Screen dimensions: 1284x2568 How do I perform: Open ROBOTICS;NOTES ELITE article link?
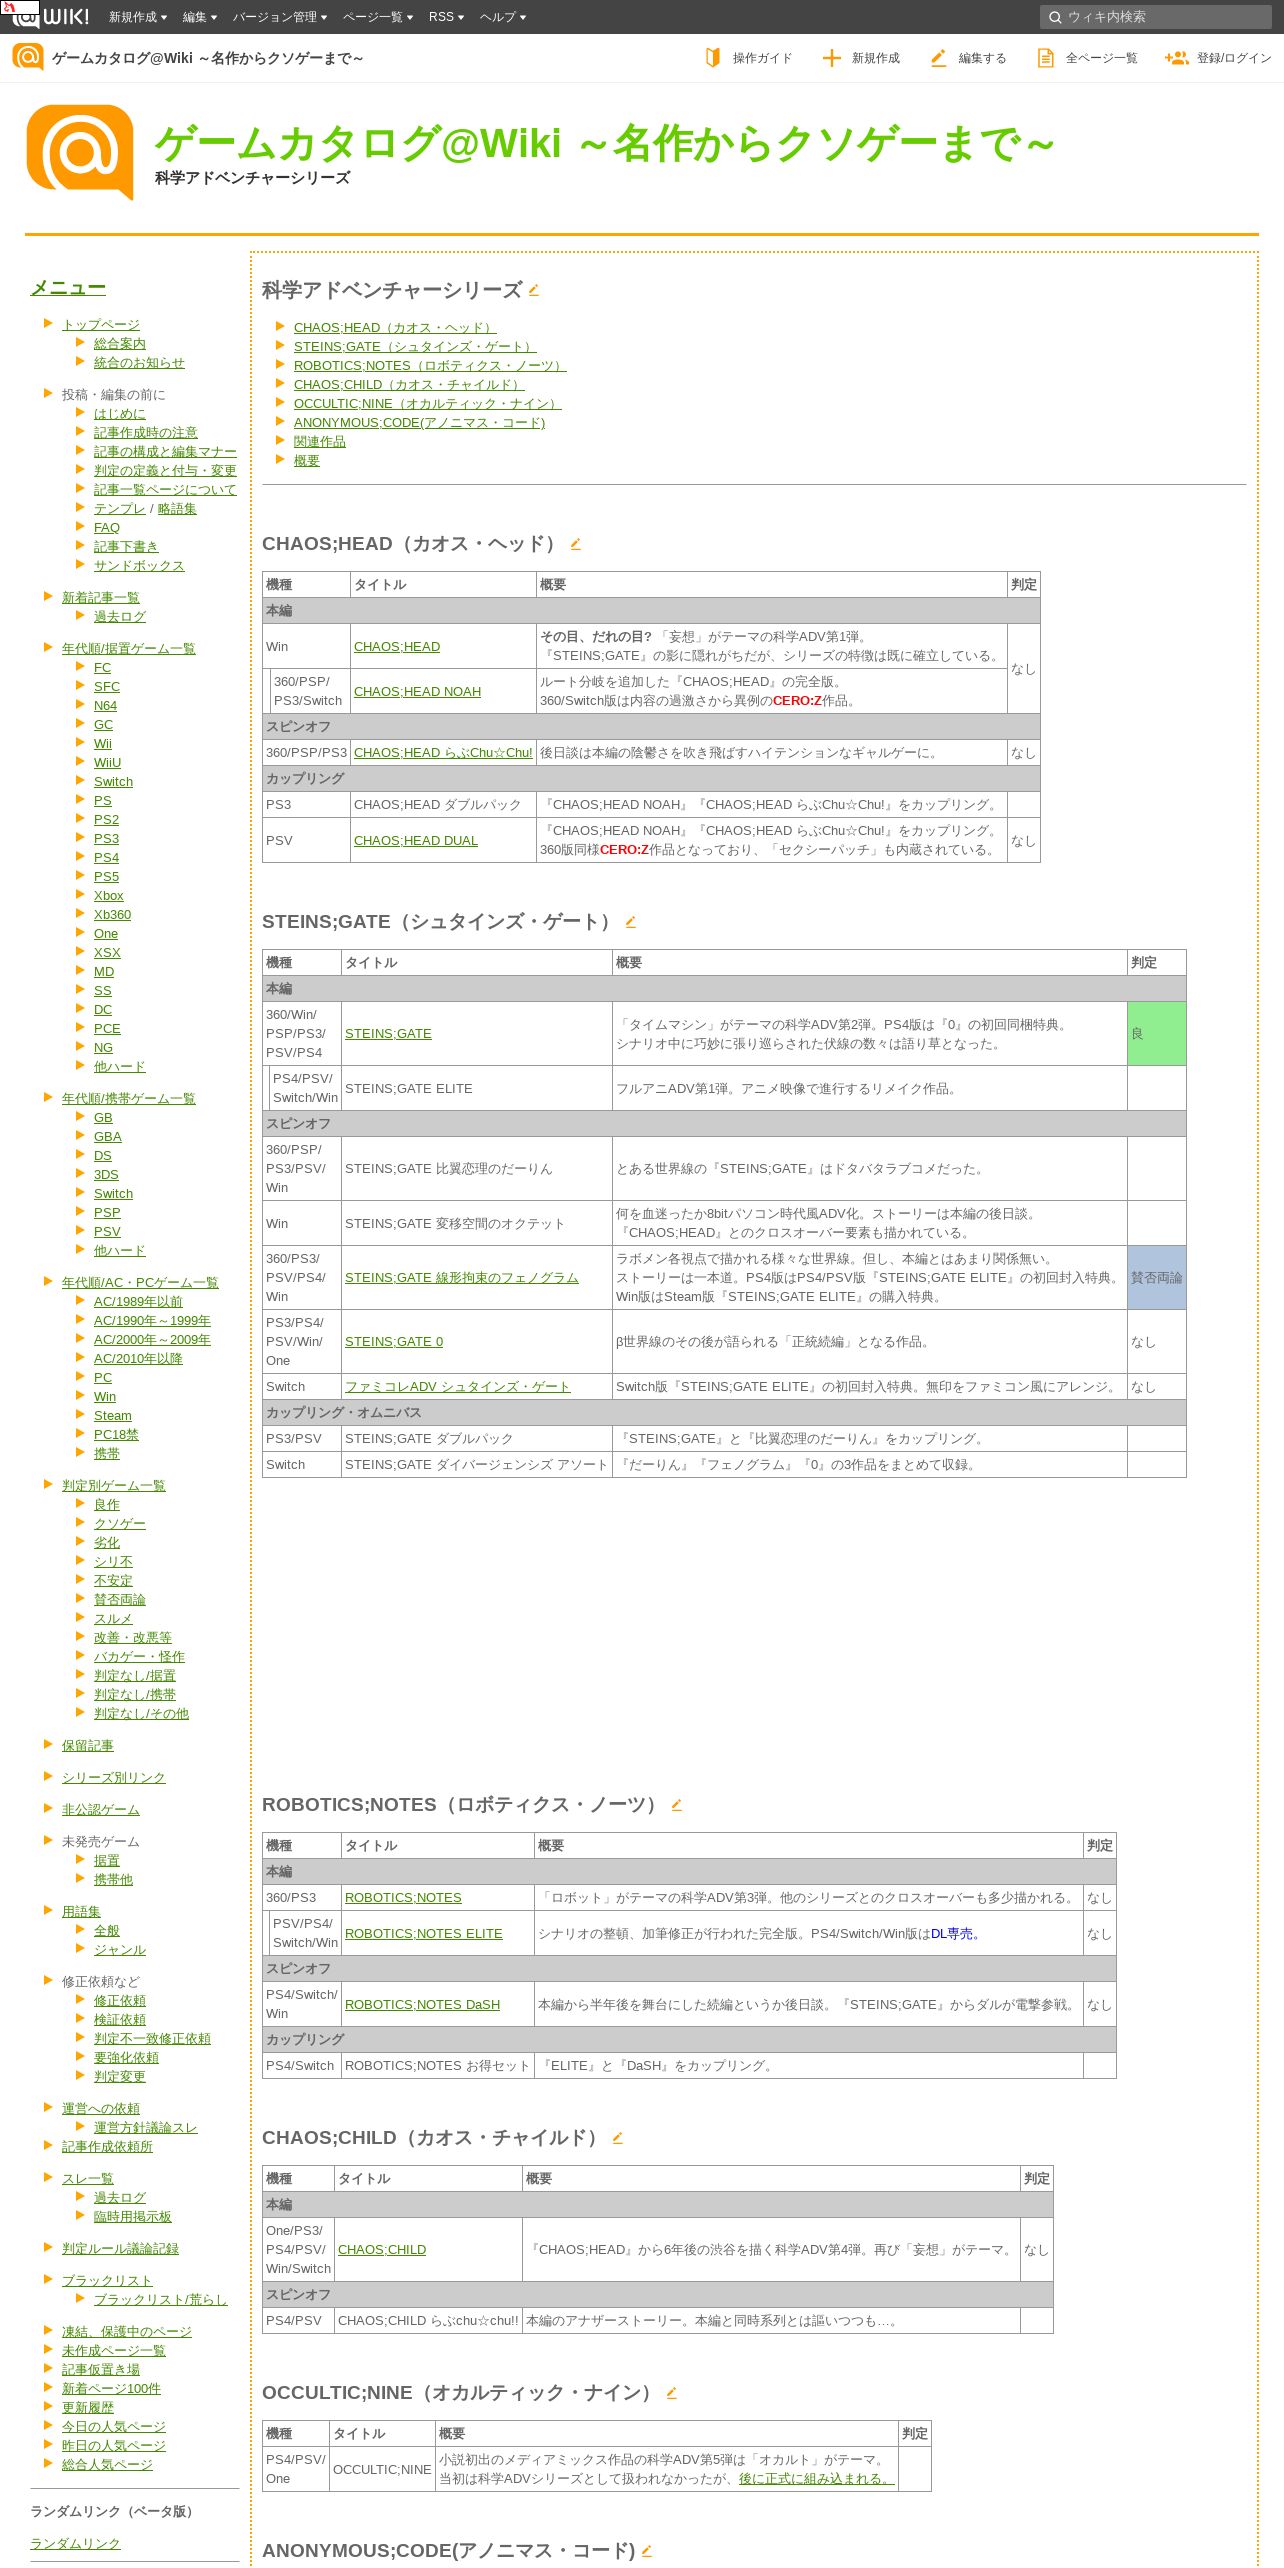click(x=424, y=1934)
